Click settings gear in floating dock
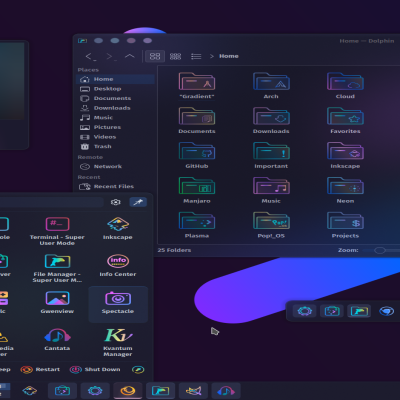Viewport: 400px width, 400px height. tap(305, 311)
